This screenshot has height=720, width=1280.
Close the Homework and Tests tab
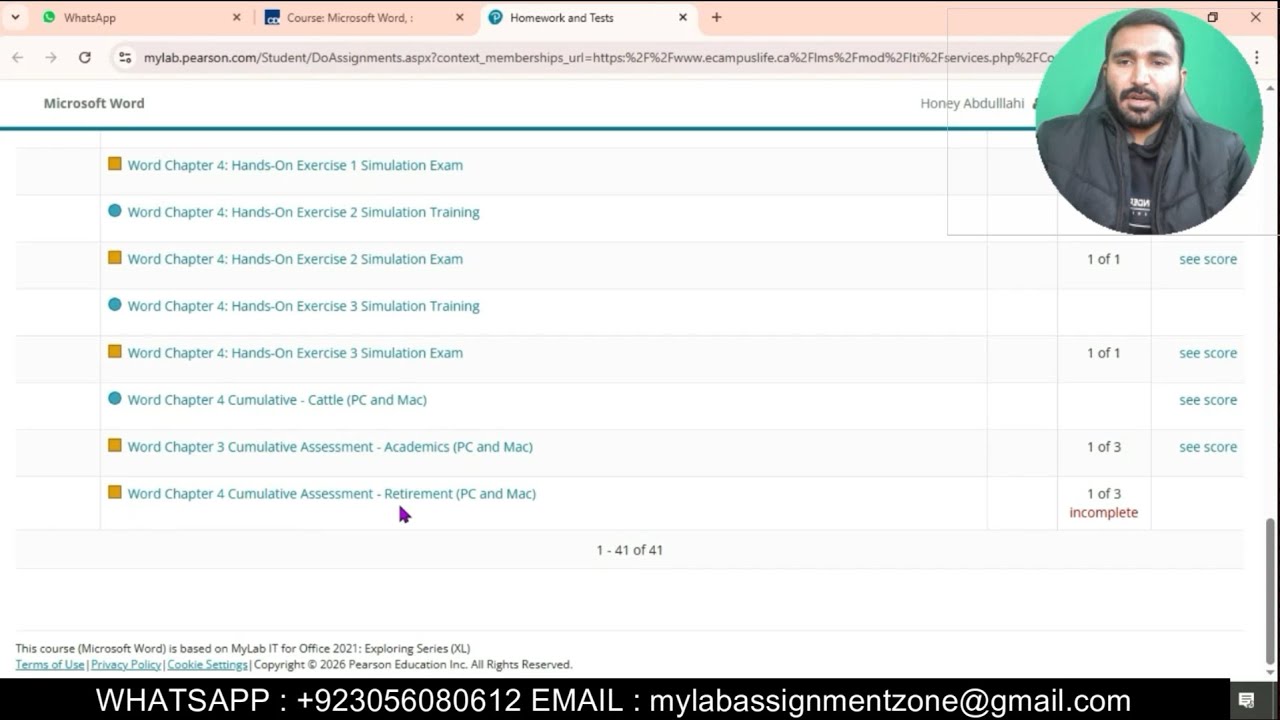[683, 17]
